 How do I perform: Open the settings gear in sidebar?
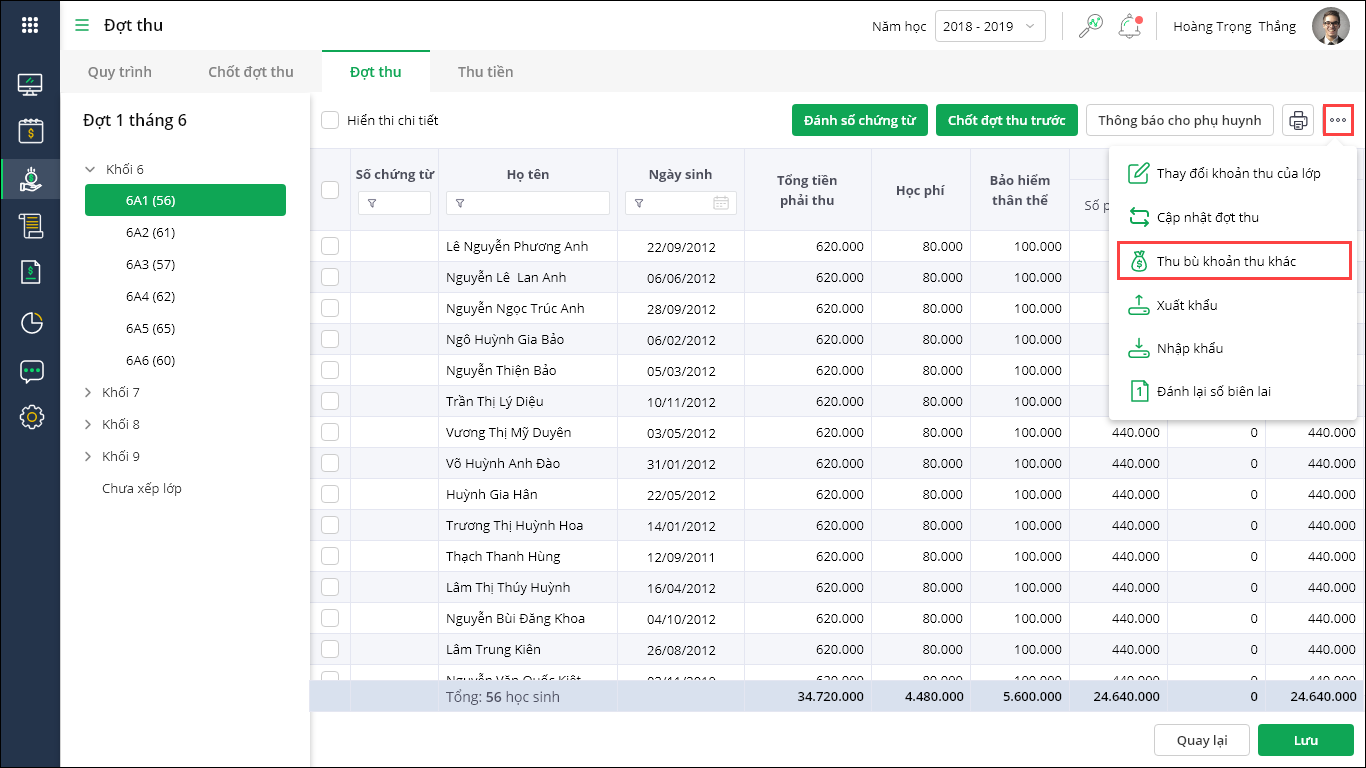[31, 417]
